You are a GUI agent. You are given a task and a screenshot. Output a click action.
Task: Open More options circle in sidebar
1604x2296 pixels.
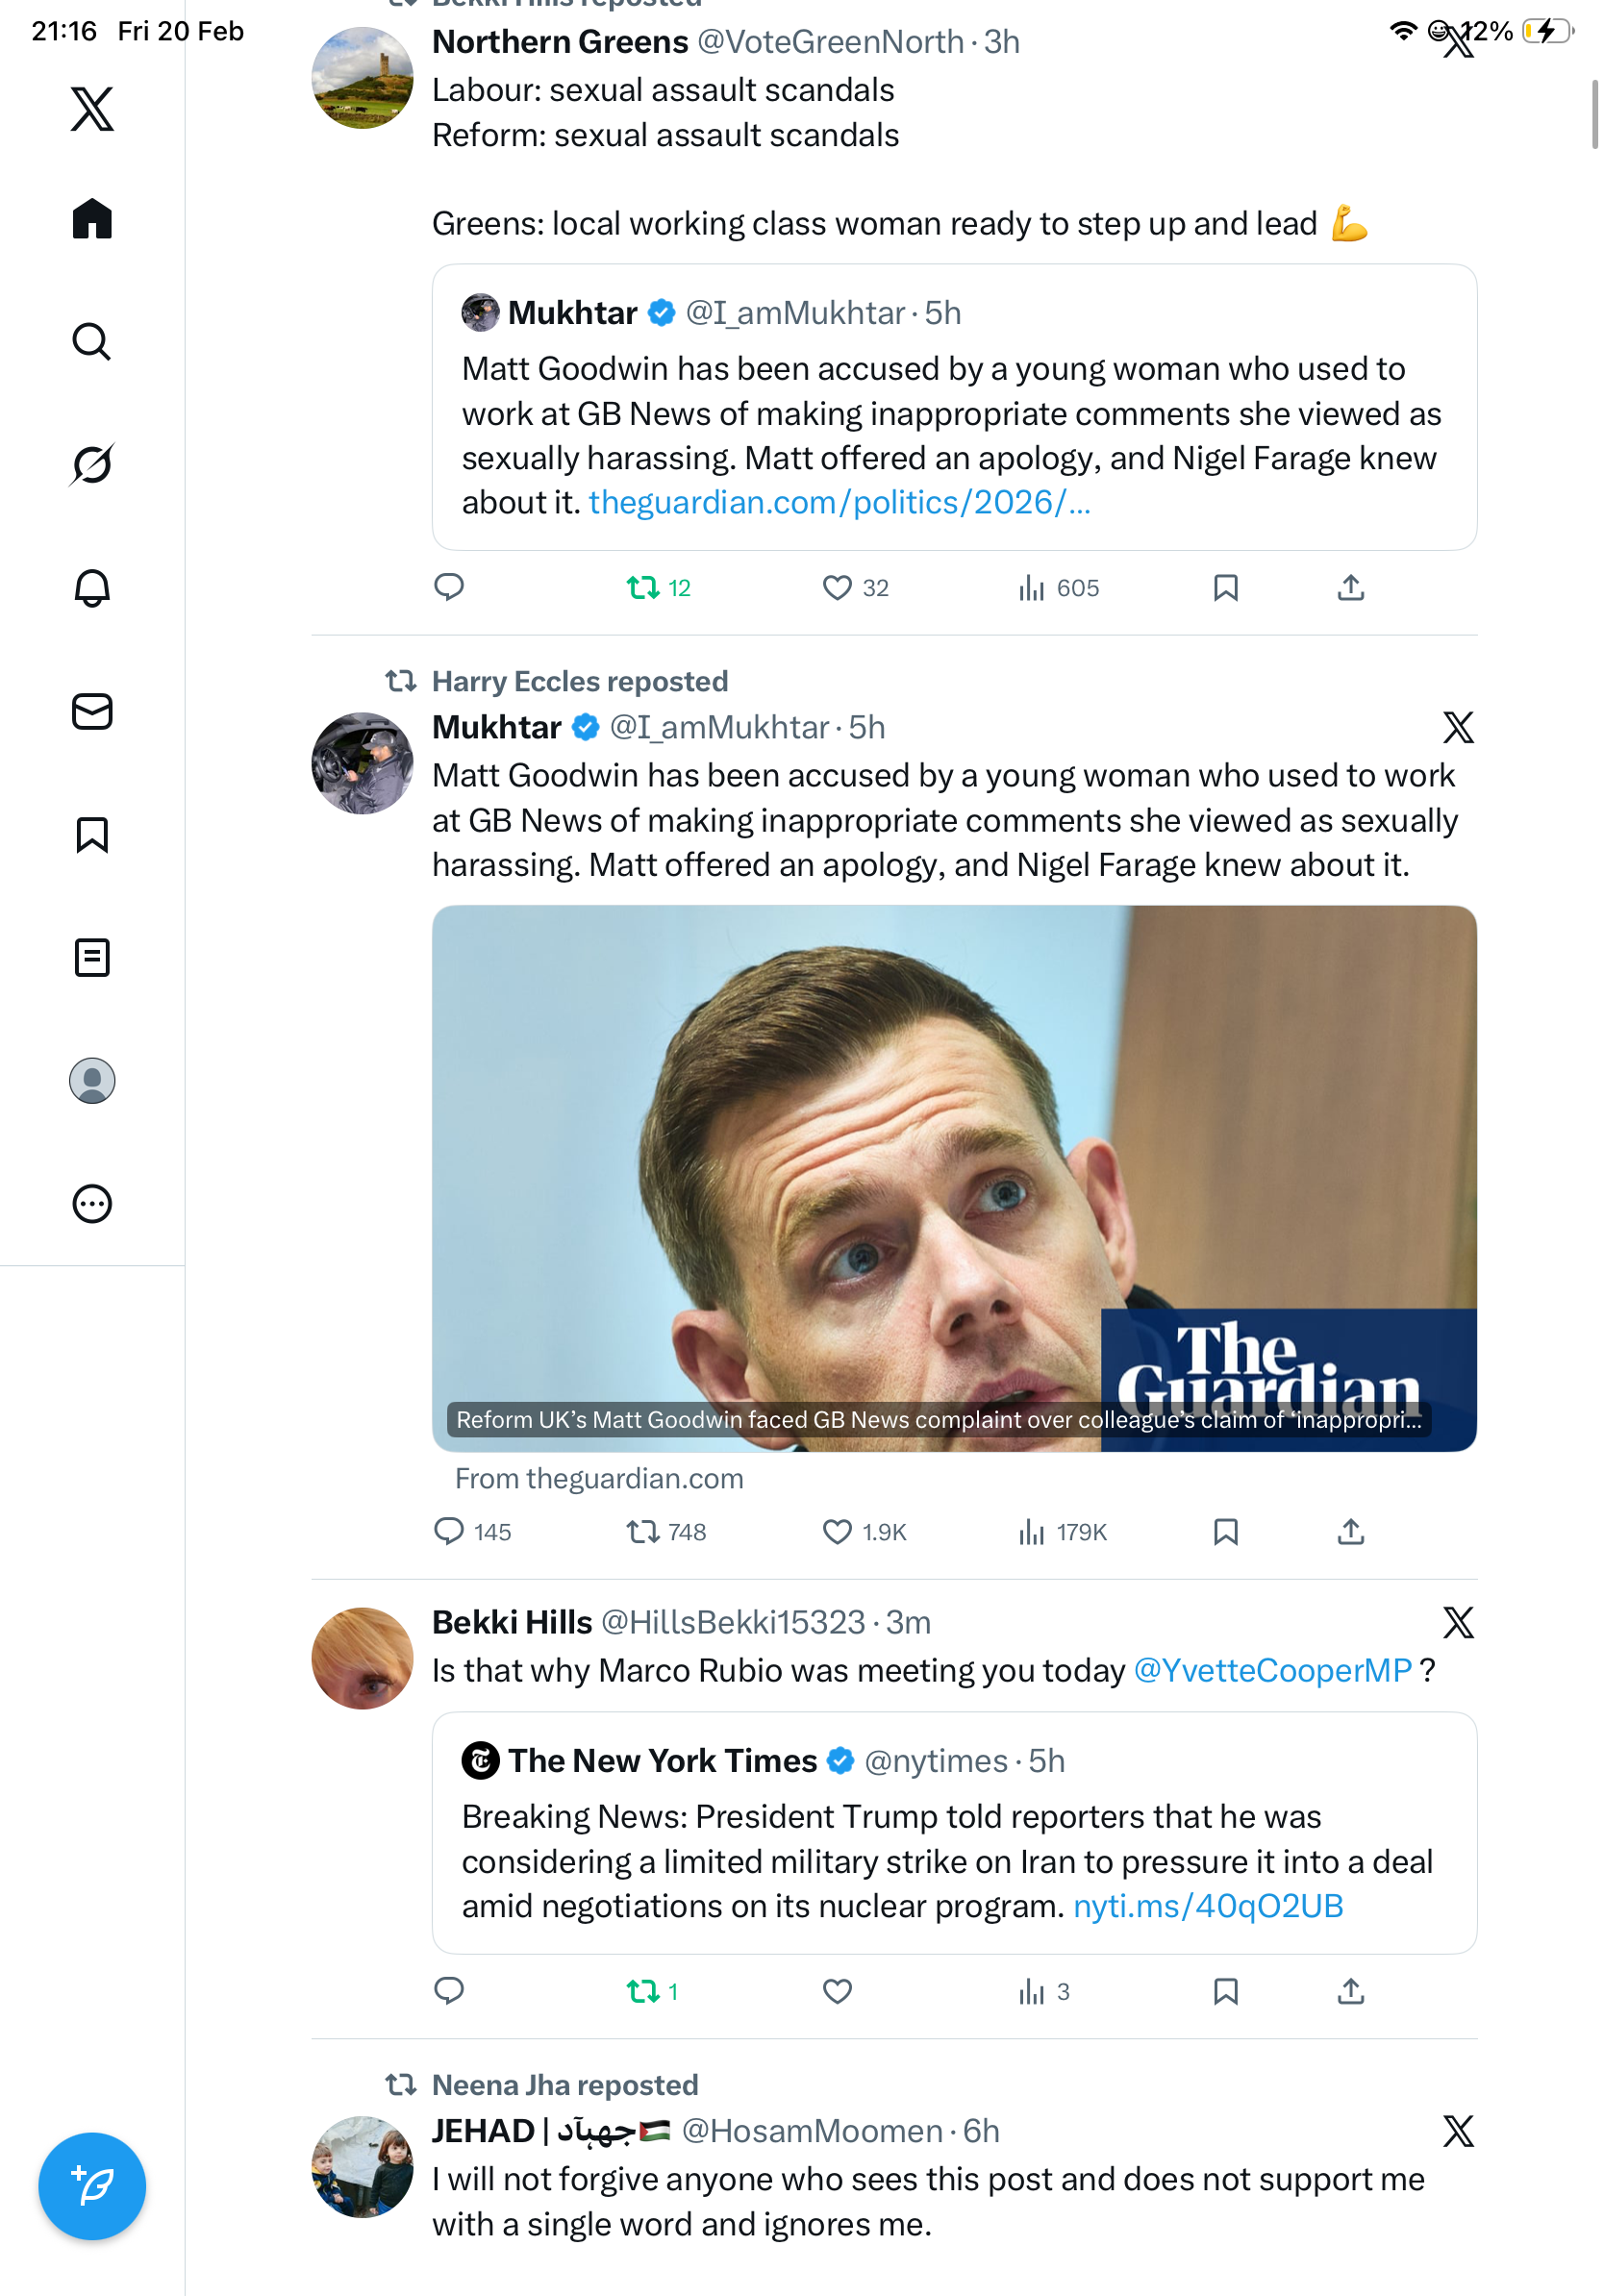coord(92,1203)
